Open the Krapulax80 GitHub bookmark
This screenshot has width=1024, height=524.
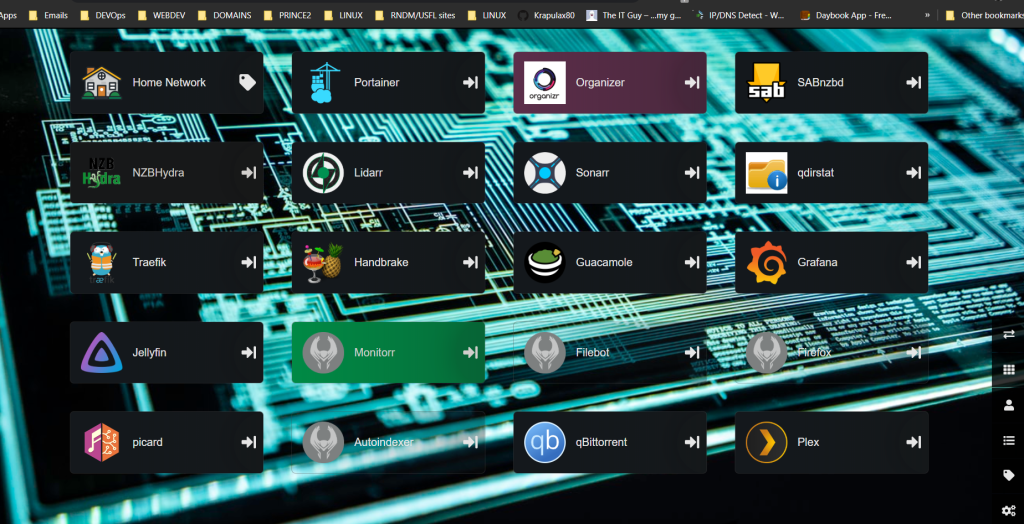pyautogui.click(x=552, y=15)
